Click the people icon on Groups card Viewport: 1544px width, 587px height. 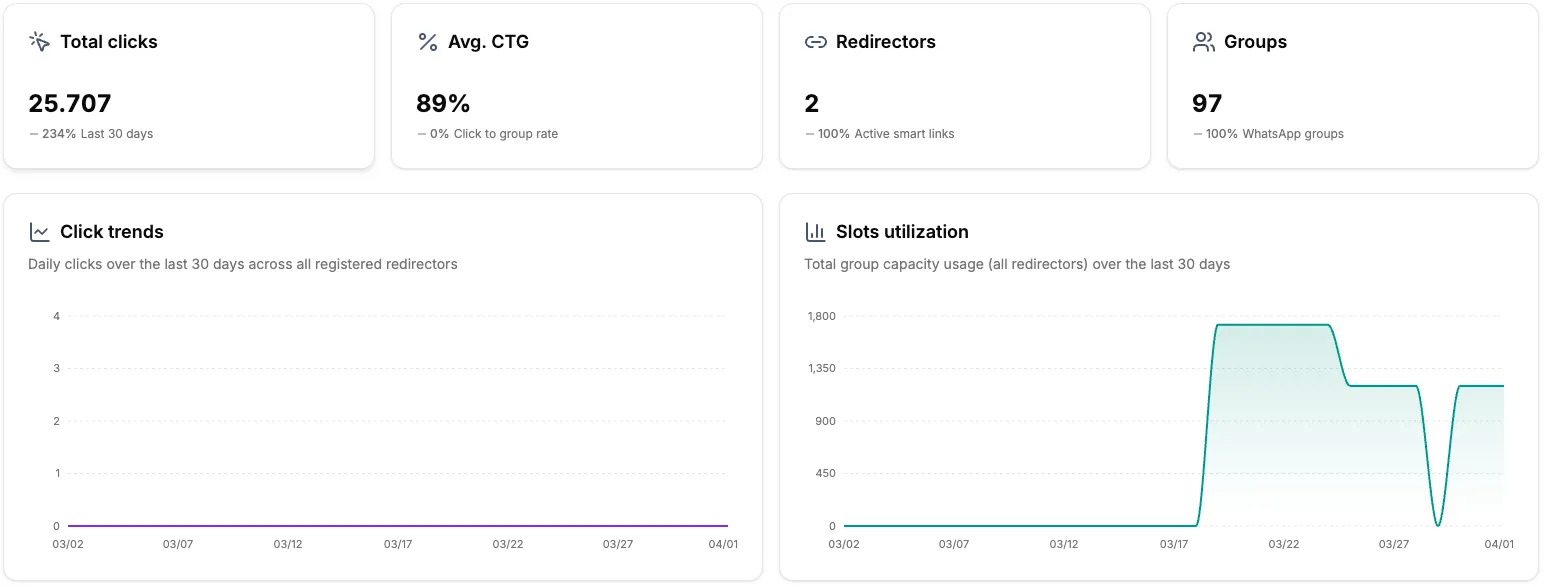tap(1202, 41)
